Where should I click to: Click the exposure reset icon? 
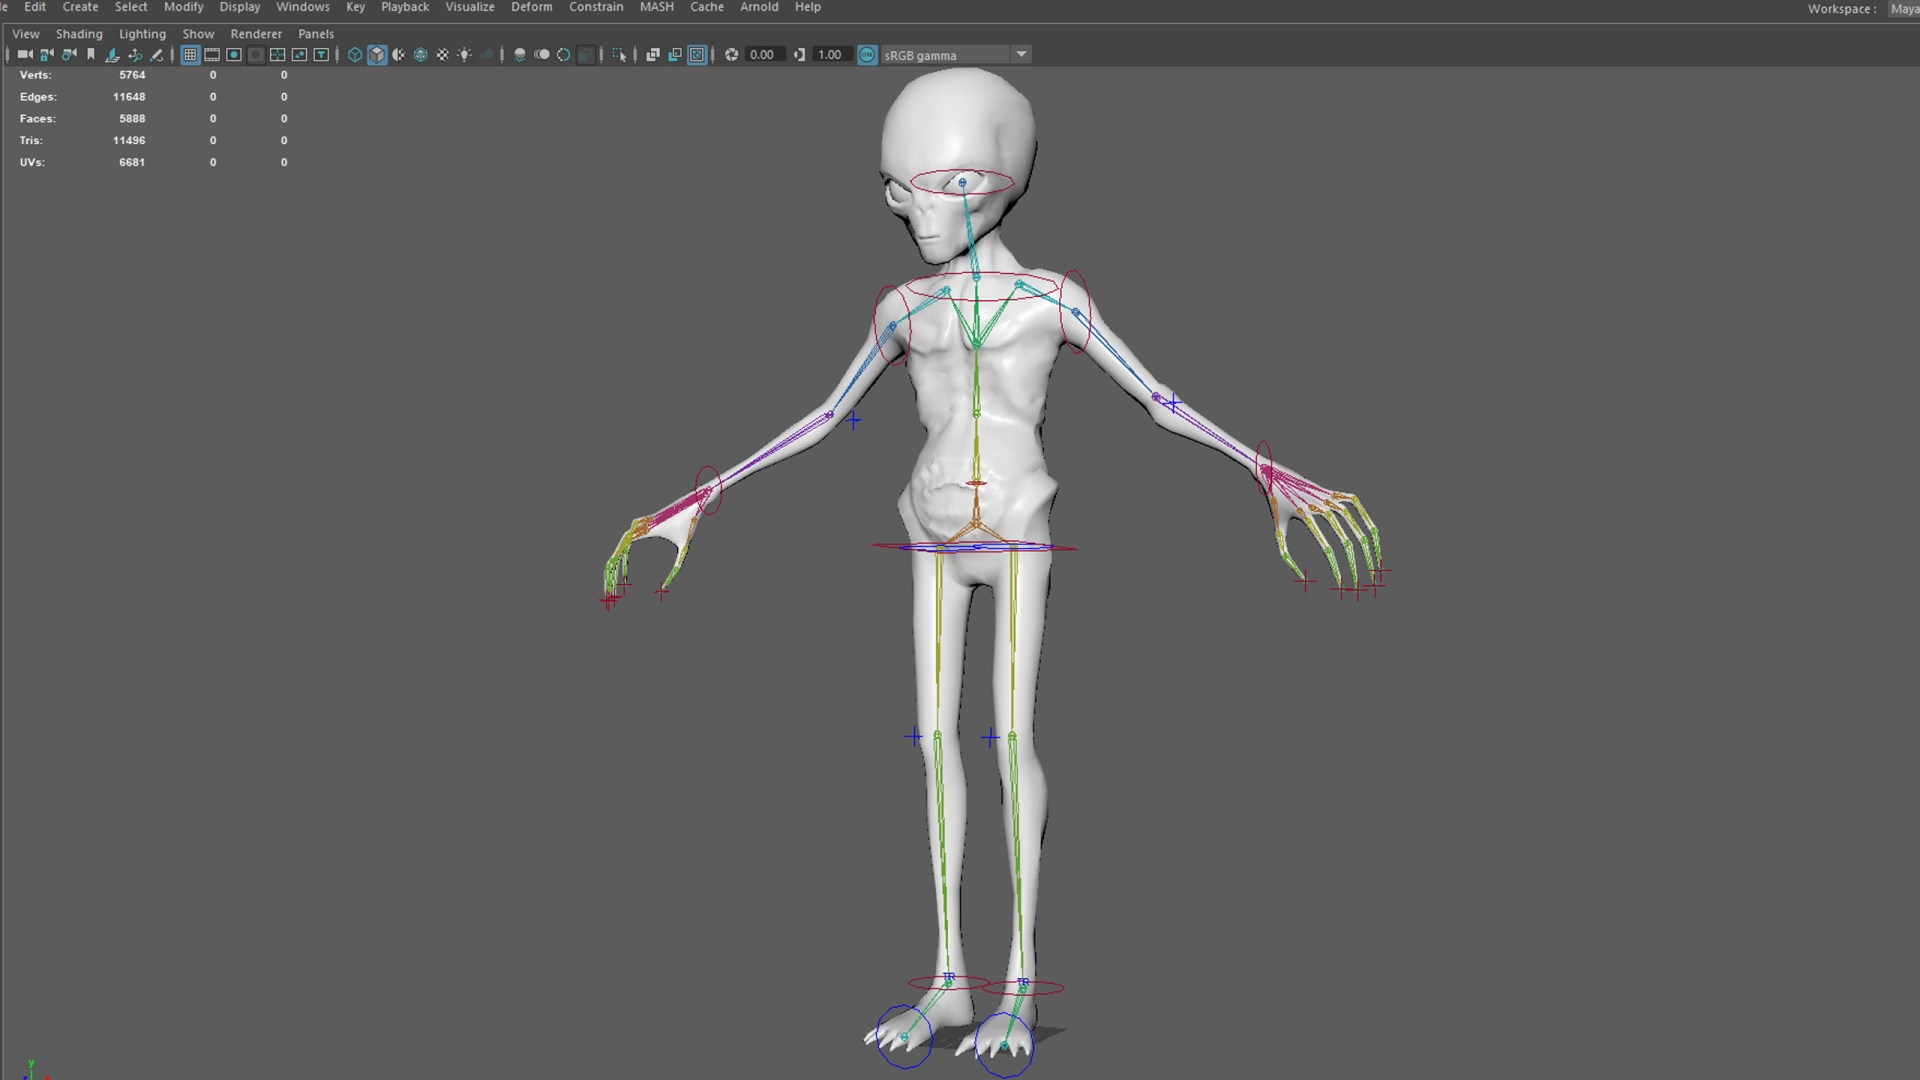point(732,55)
